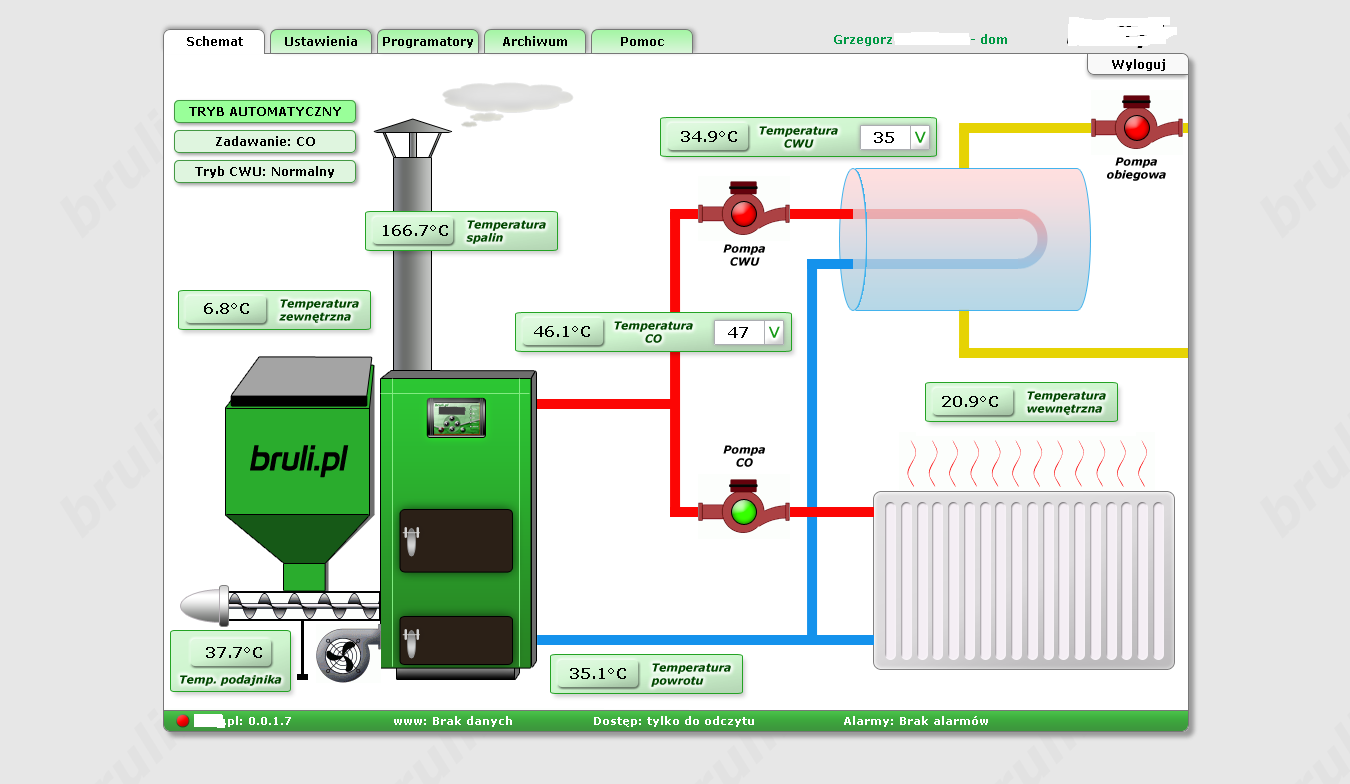Open the CO temperature setpoint dropdown

coord(774,332)
